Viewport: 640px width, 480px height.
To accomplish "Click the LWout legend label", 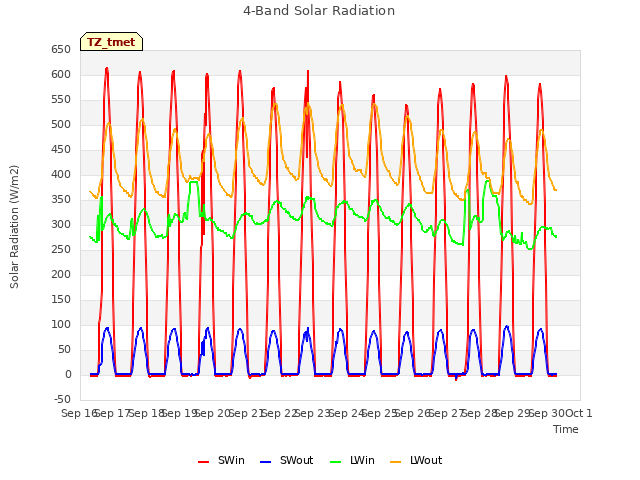I will (426, 460).
